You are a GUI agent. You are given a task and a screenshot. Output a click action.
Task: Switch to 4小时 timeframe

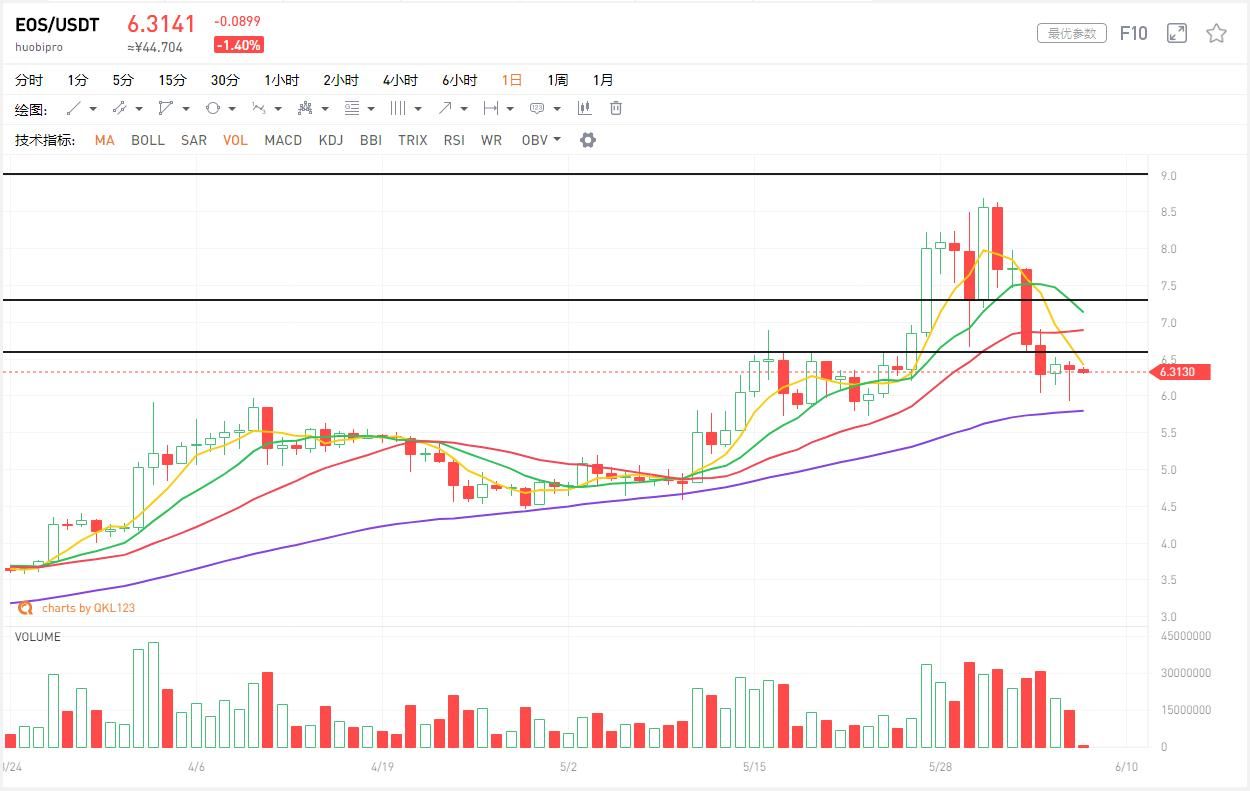tap(400, 80)
